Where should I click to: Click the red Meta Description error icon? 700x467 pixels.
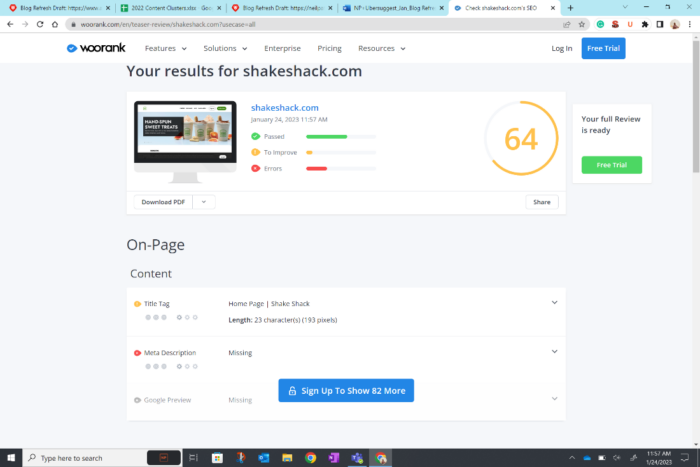click(x=138, y=353)
